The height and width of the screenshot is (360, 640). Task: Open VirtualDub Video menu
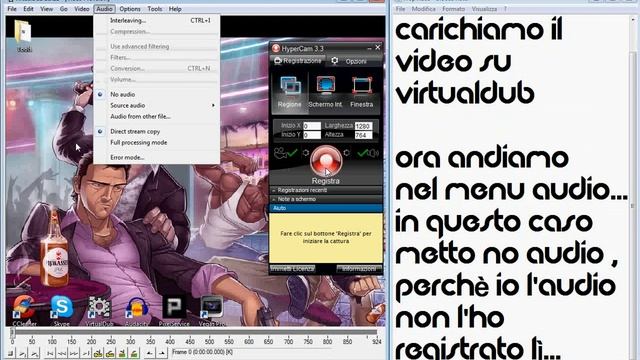click(x=82, y=9)
